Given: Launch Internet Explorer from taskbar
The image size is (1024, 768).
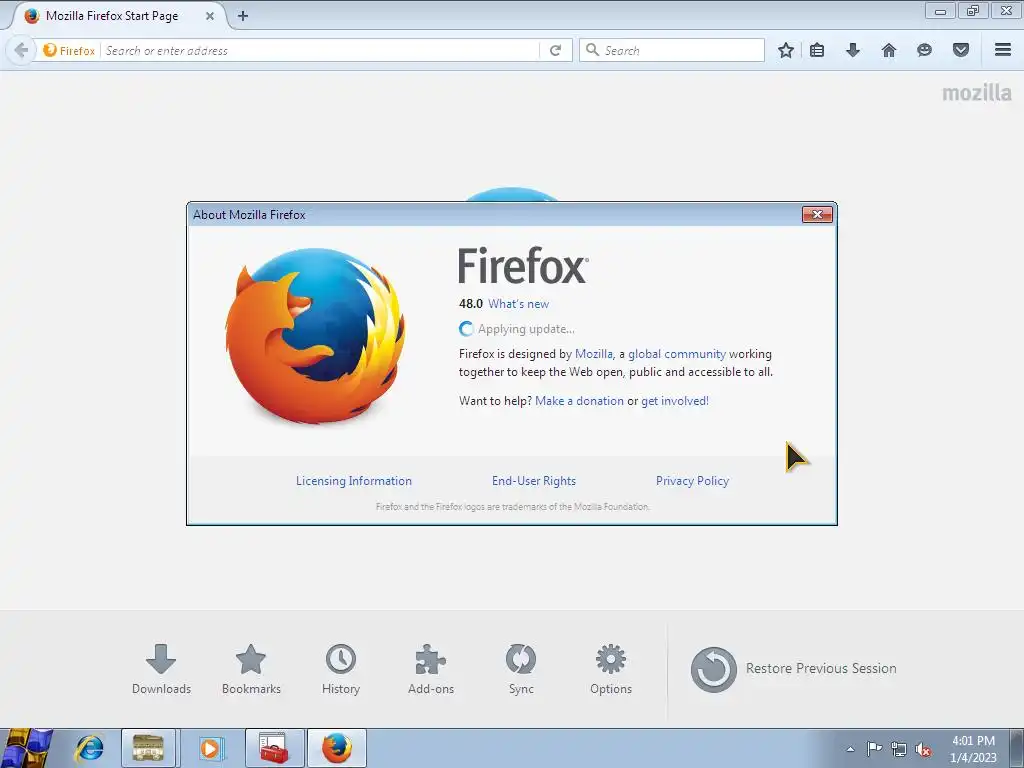Looking at the screenshot, I should [x=89, y=748].
